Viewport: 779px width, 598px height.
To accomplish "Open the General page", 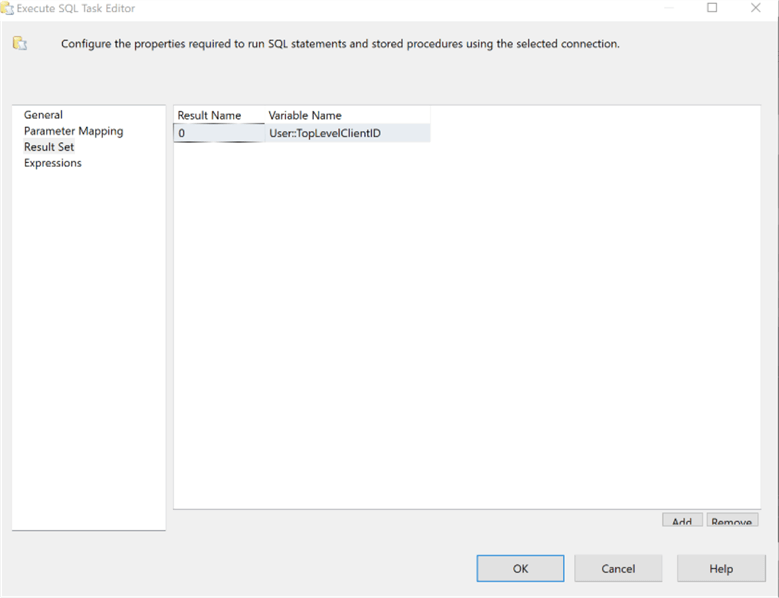I will [x=43, y=115].
